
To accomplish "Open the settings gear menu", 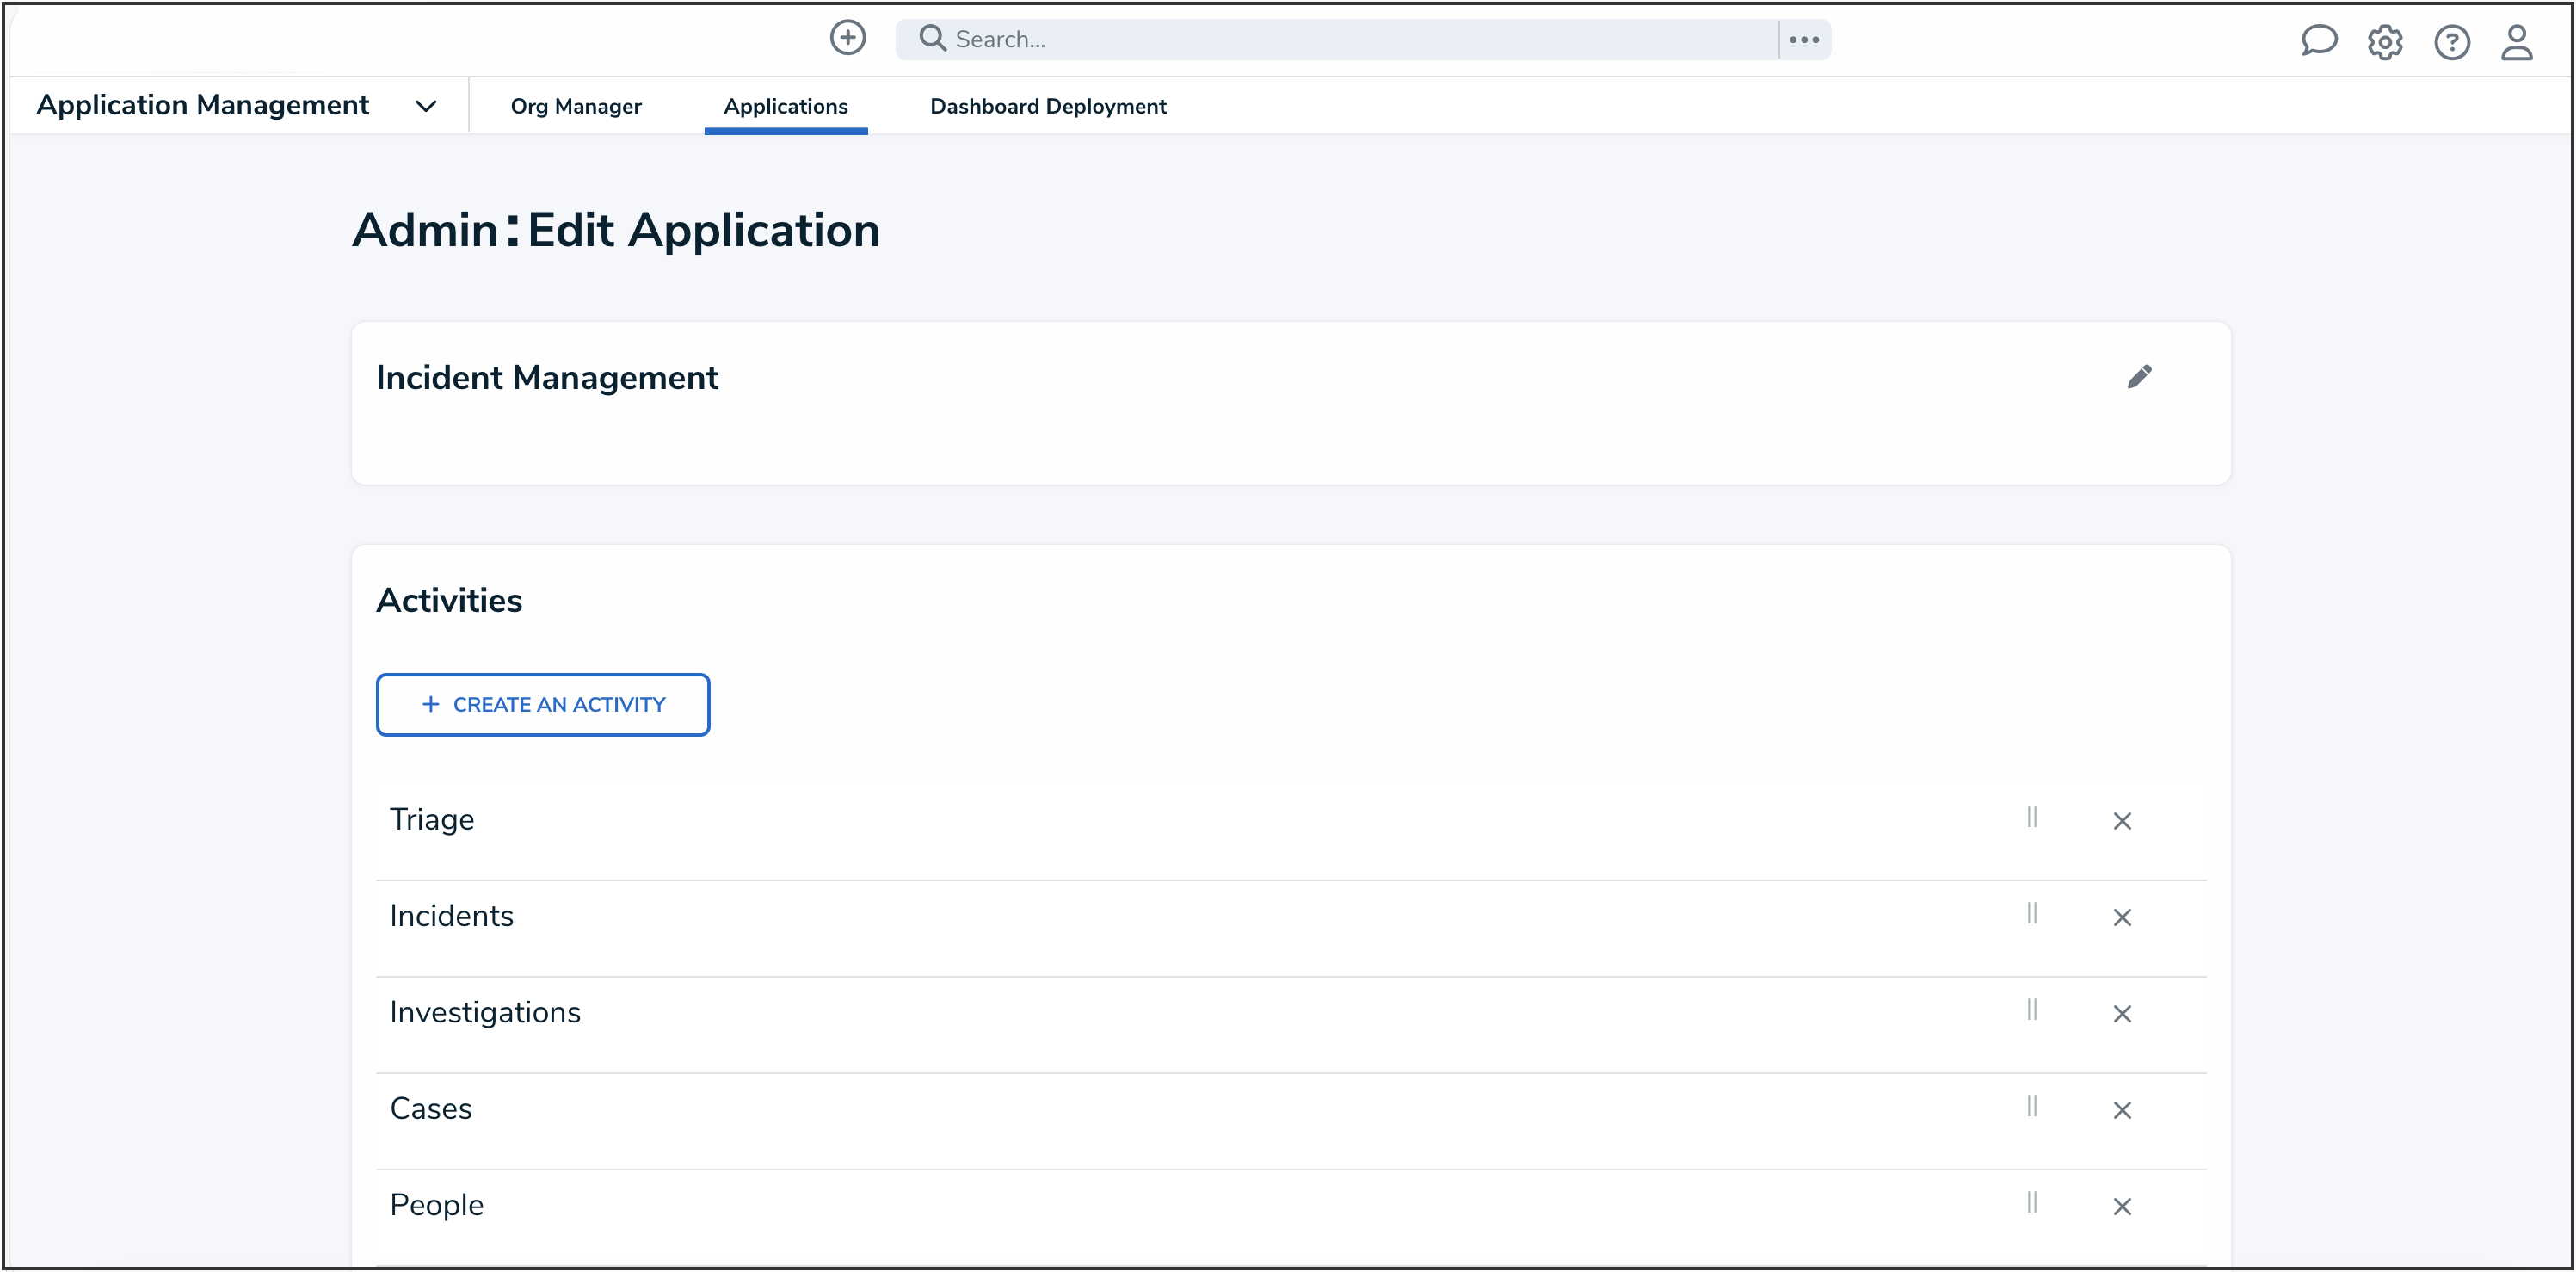I will click(2386, 42).
